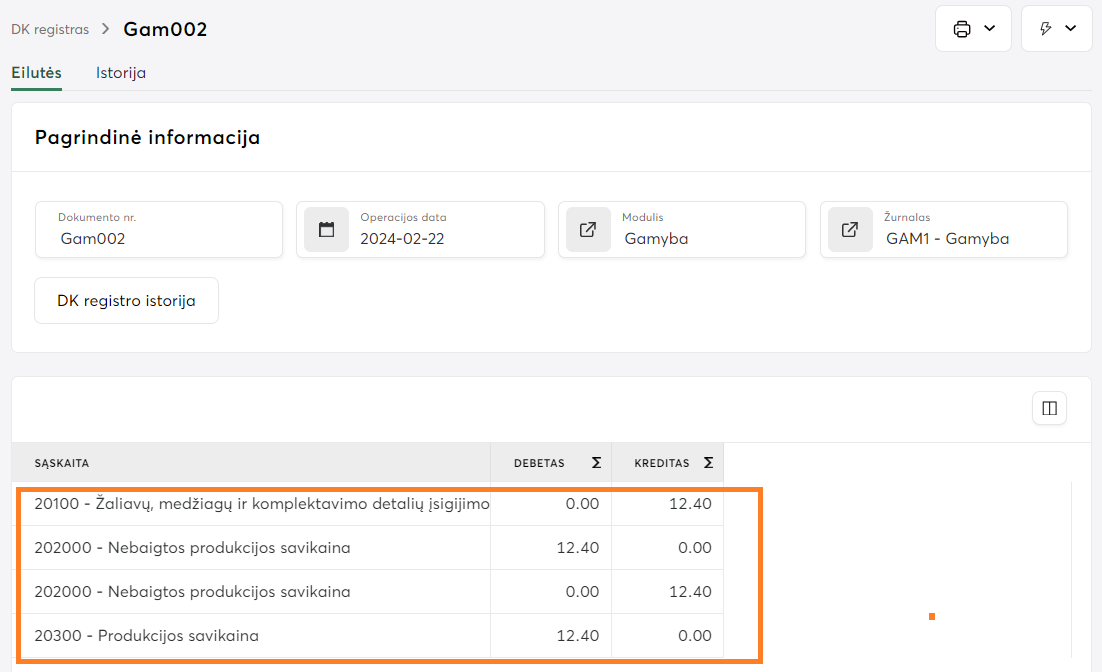Open the lightning quick actions menu

point(1046,29)
